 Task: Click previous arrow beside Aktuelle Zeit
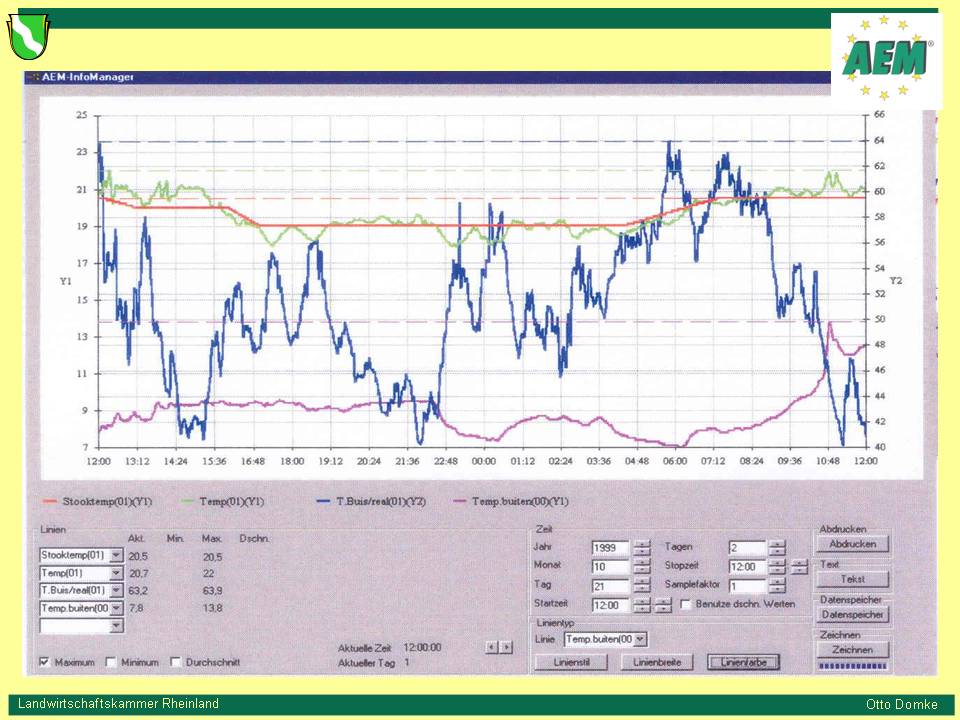click(492, 647)
